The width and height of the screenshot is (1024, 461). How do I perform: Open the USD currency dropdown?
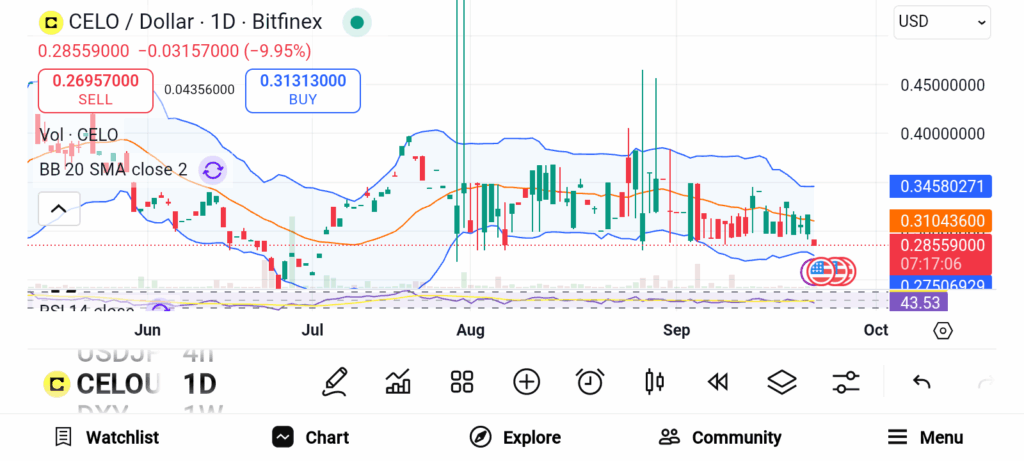point(942,21)
